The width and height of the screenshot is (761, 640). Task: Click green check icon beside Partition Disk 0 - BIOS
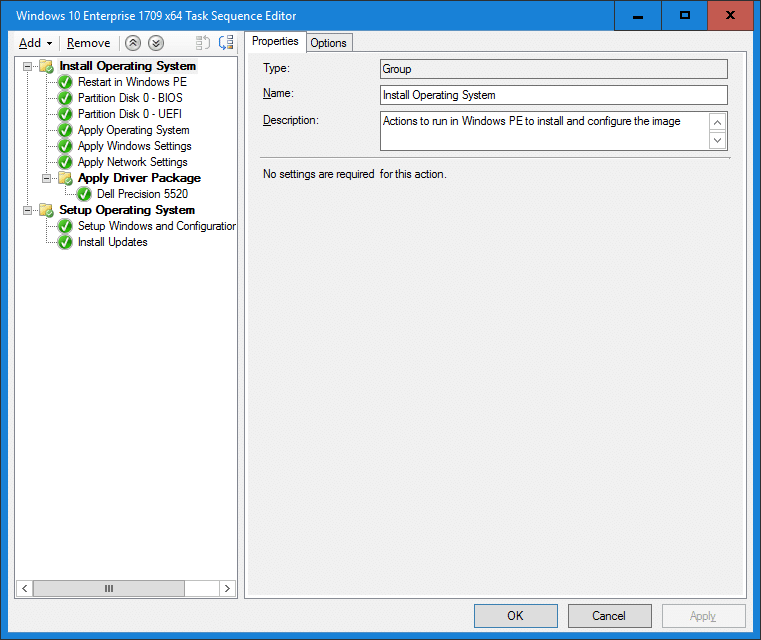65,98
